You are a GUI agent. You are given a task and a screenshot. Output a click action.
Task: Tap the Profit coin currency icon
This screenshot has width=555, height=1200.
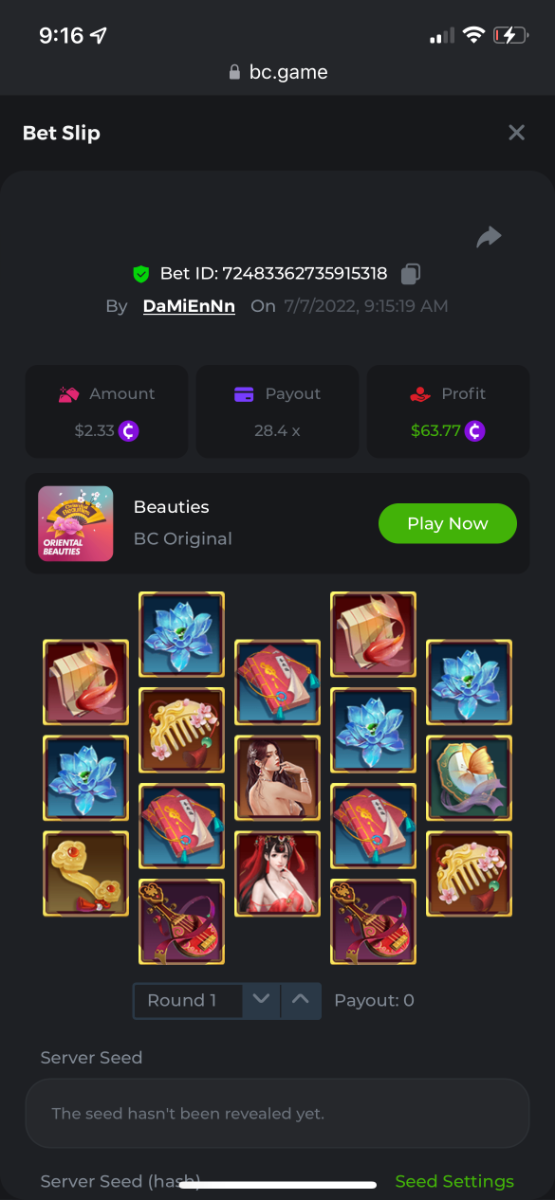pyautogui.click(x=475, y=431)
